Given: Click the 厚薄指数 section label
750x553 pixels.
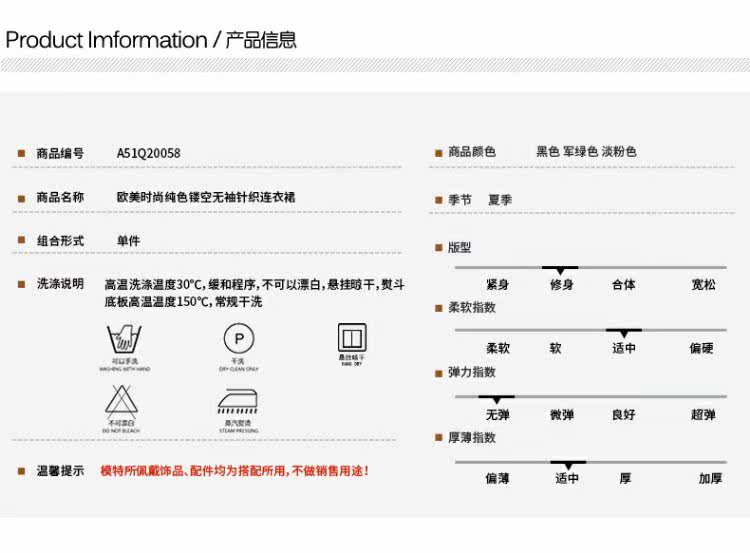Looking at the screenshot, I should [472, 437].
